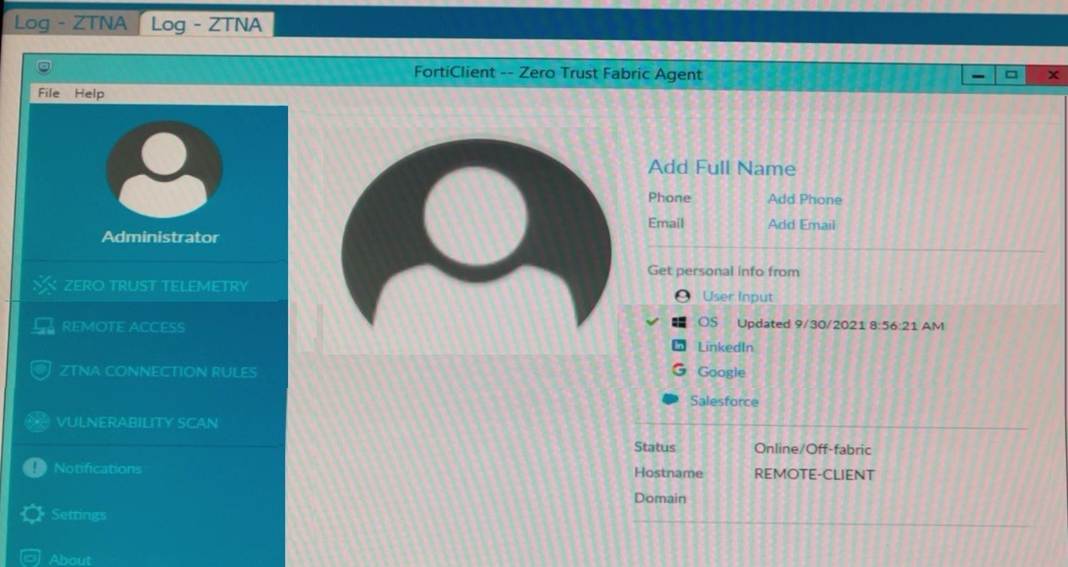Screen dimensions: 1068x567
Task: Click the Remote Access monitor icon
Action: tap(43, 327)
